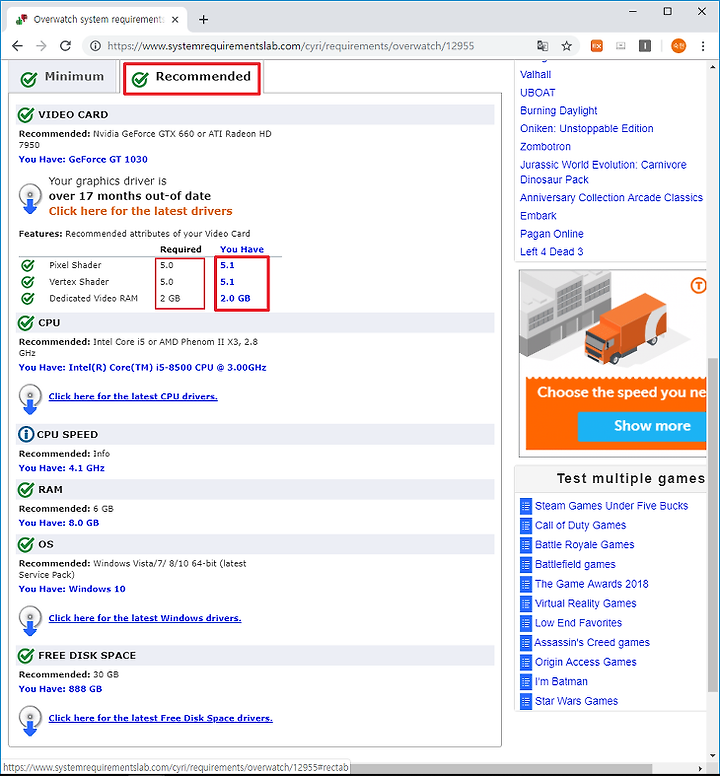Open the translate page icon

[542, 46]
